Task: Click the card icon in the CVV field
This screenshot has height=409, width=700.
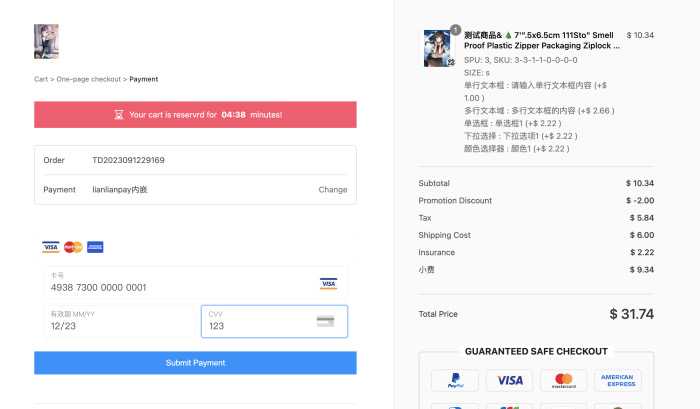Action: (x=325, y=321)
